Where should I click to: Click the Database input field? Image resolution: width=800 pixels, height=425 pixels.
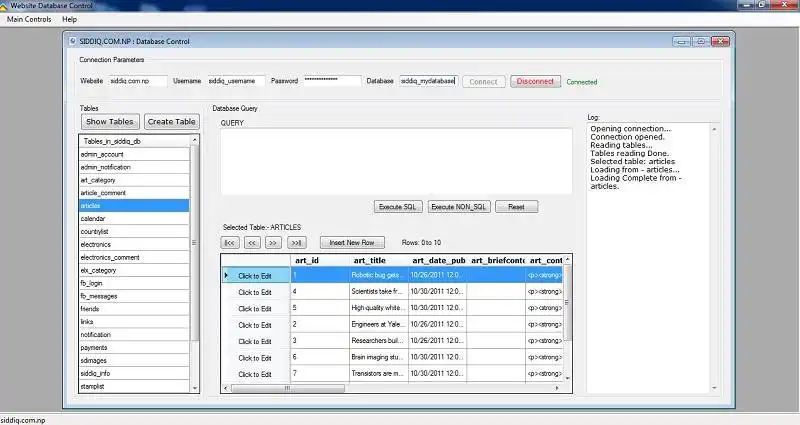(428, 81)
